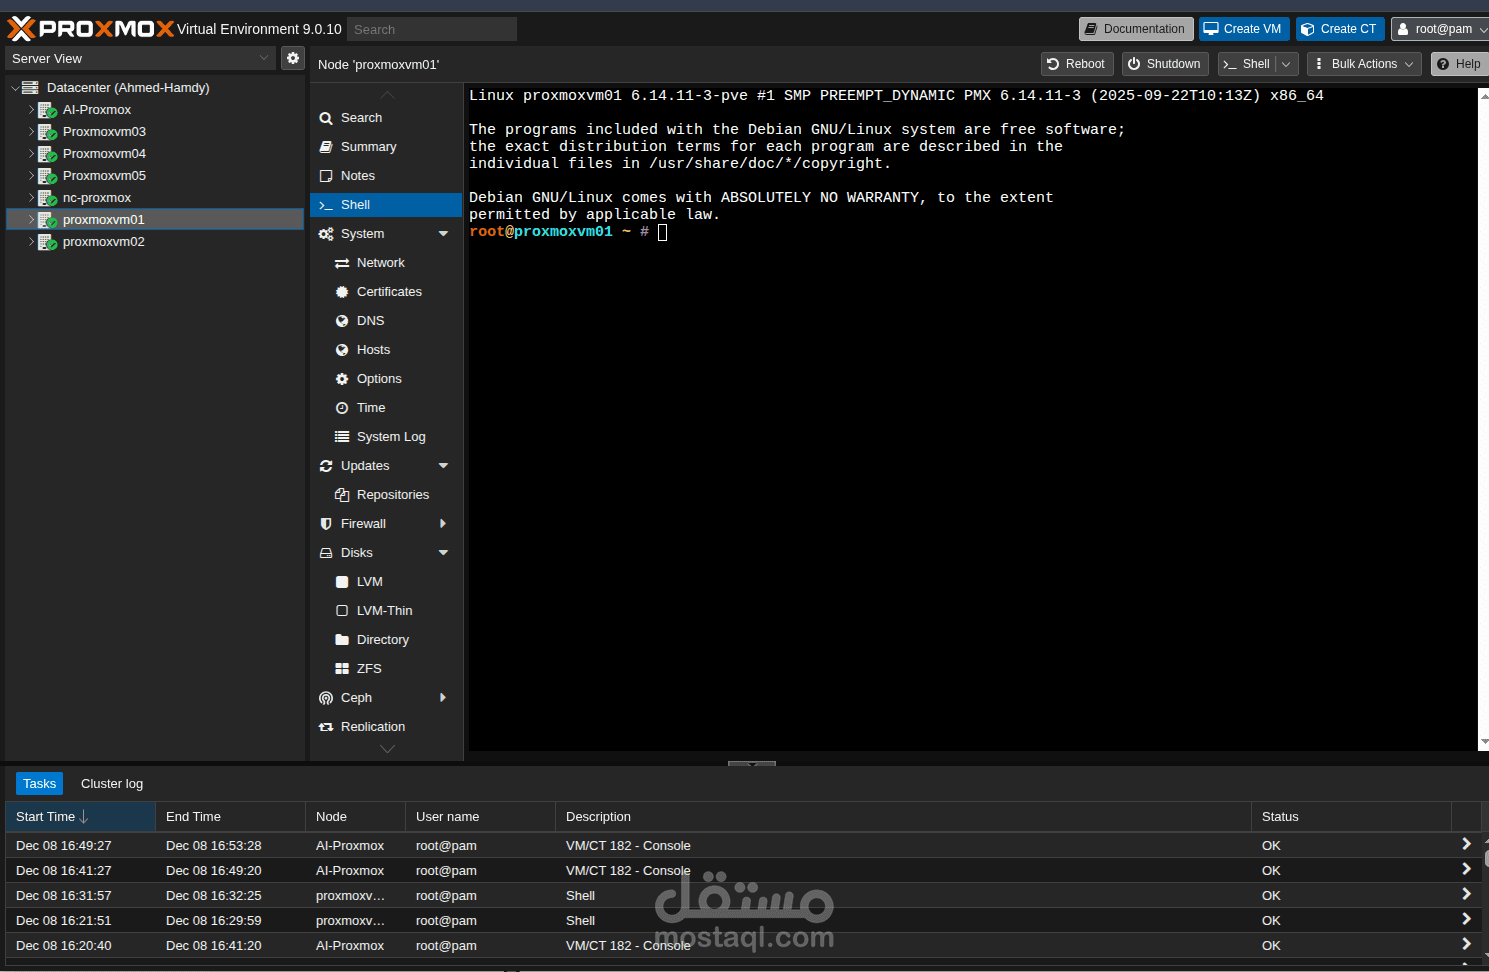Open the root@pam user menu
Image resolution: width=1489 pixels, height=972 pixels.
pyautogui.click(x=1441, y=29)
